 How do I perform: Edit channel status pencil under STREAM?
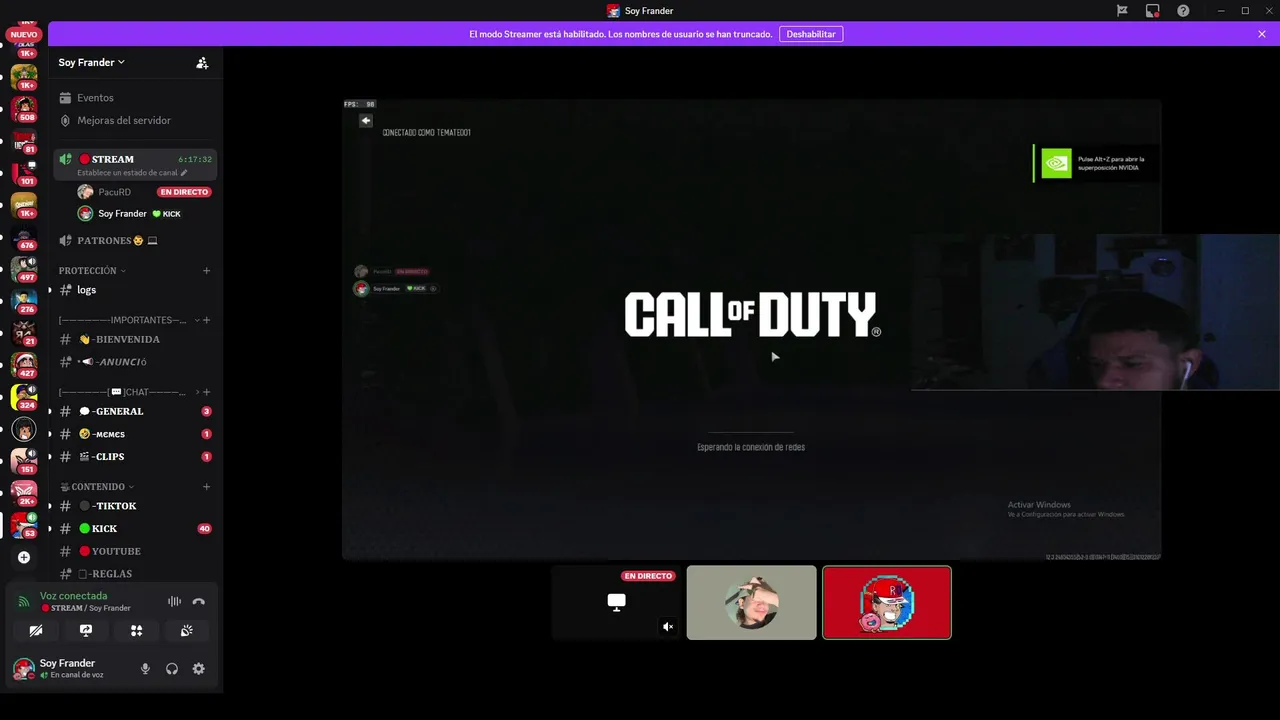point(184,173)
